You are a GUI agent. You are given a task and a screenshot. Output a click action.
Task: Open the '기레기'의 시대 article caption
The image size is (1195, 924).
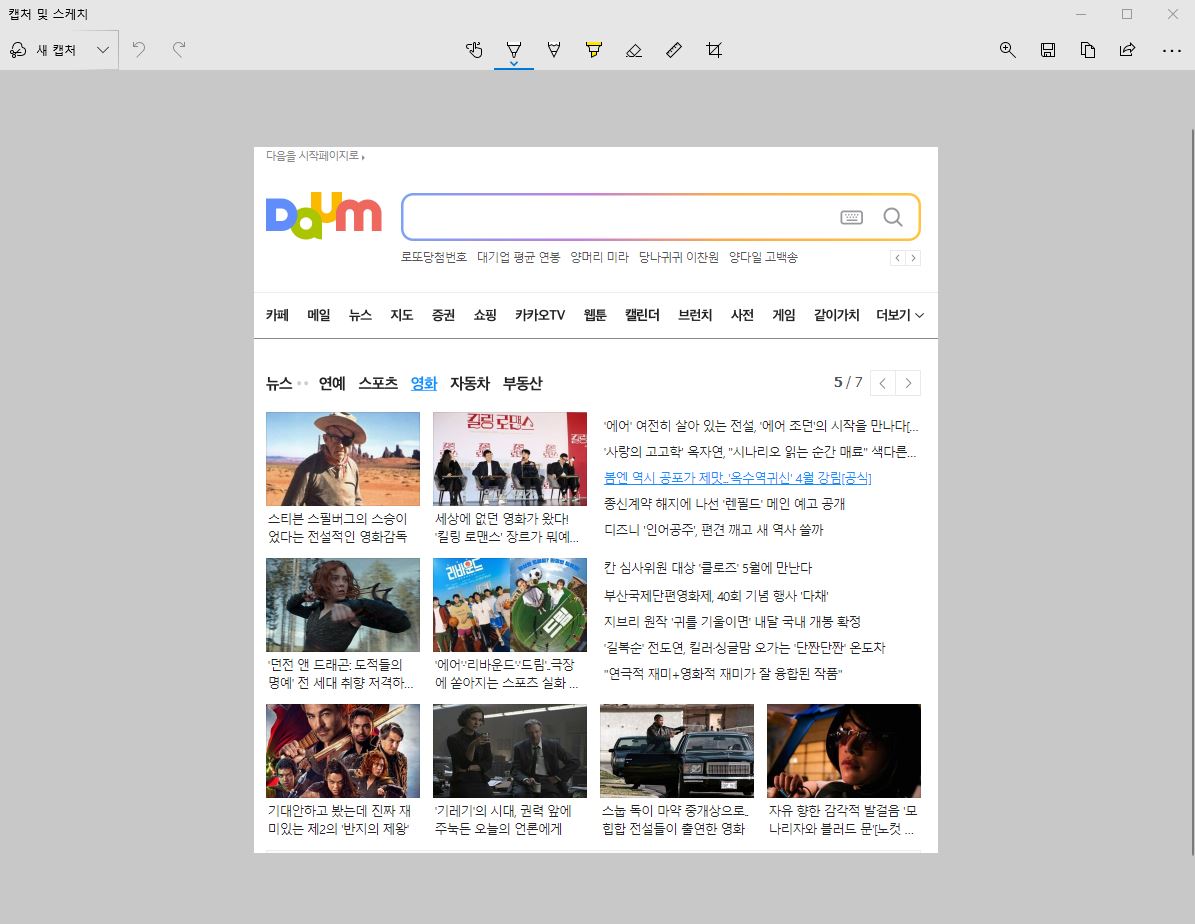click(503, 820)
